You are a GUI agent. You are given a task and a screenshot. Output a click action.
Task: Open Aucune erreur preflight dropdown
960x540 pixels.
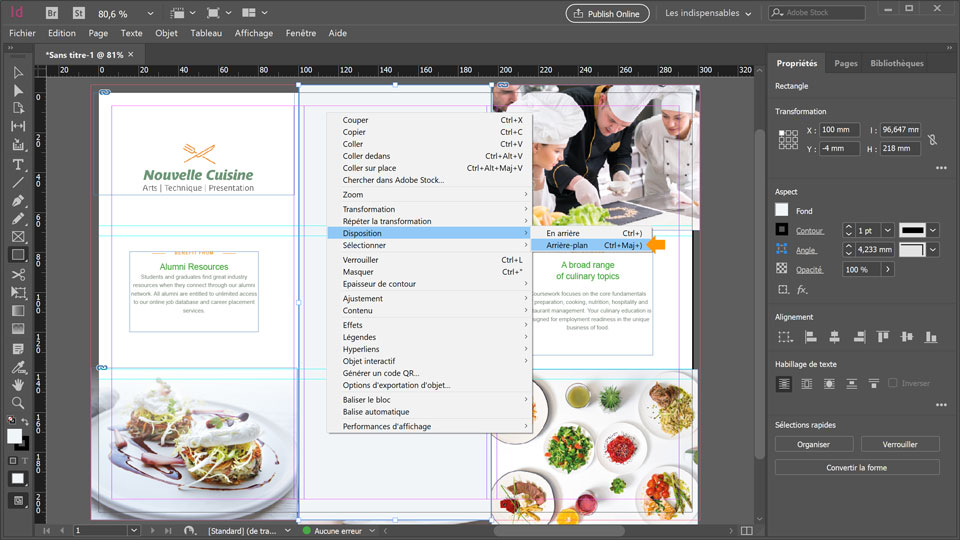[372, 531]
